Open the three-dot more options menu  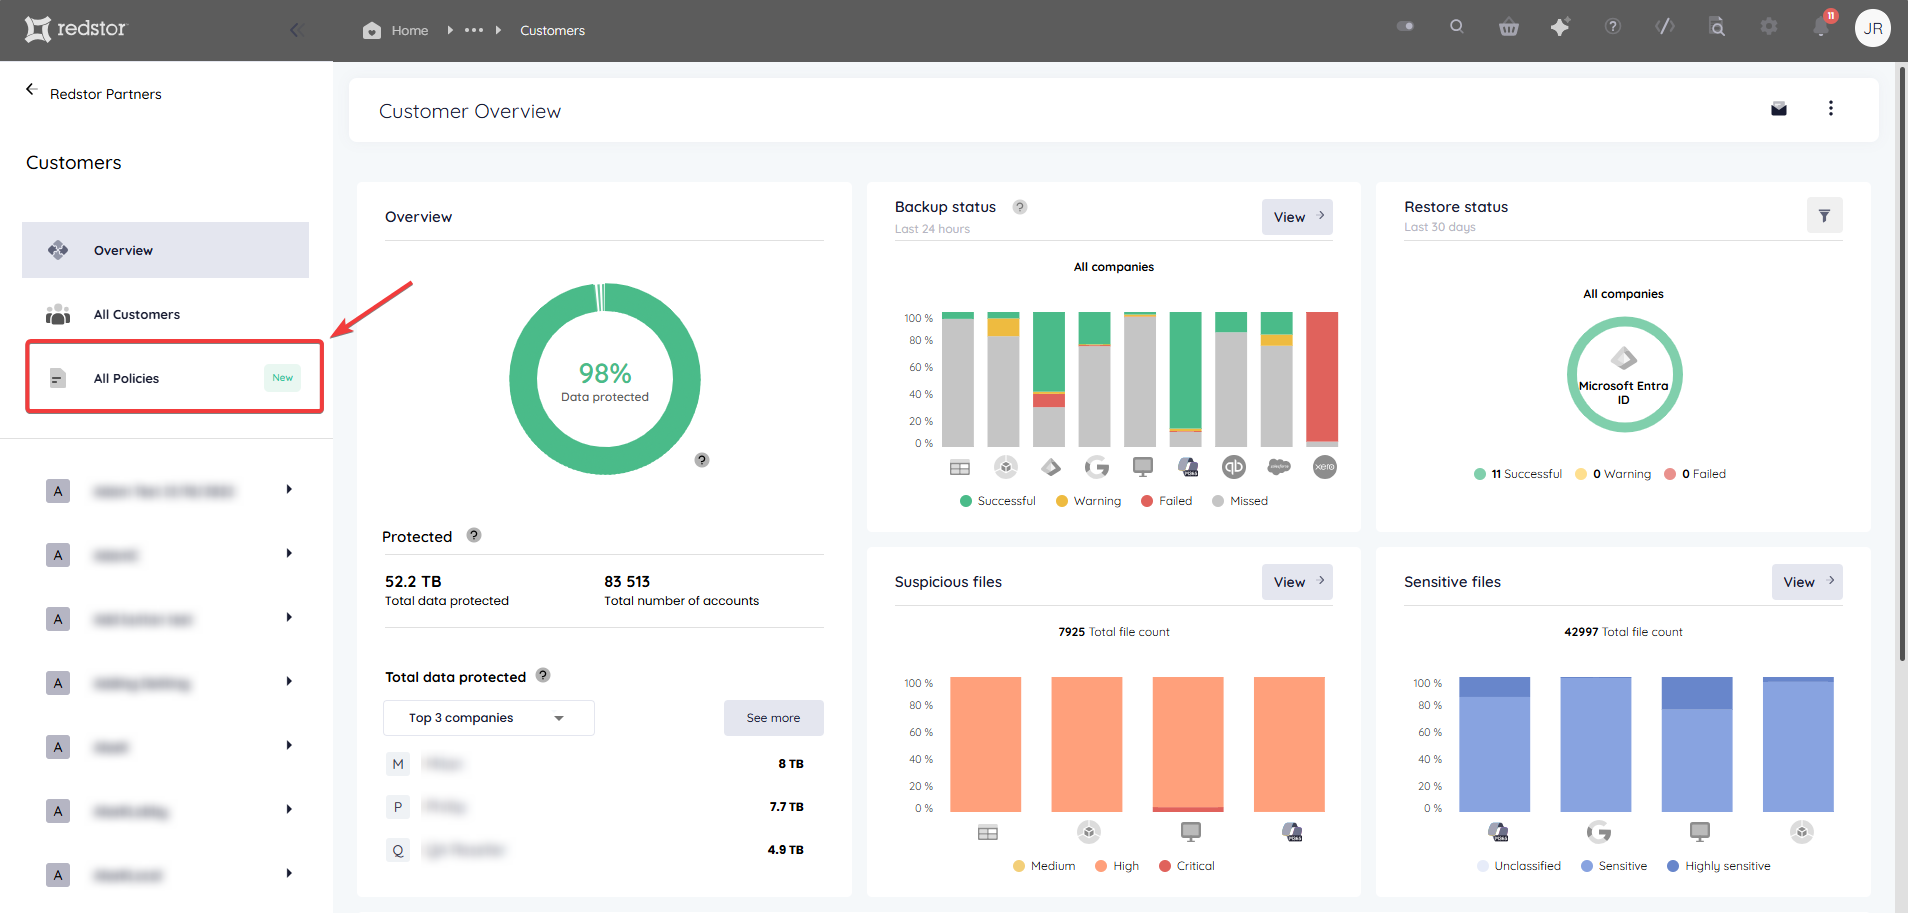tap(1830, 108)
